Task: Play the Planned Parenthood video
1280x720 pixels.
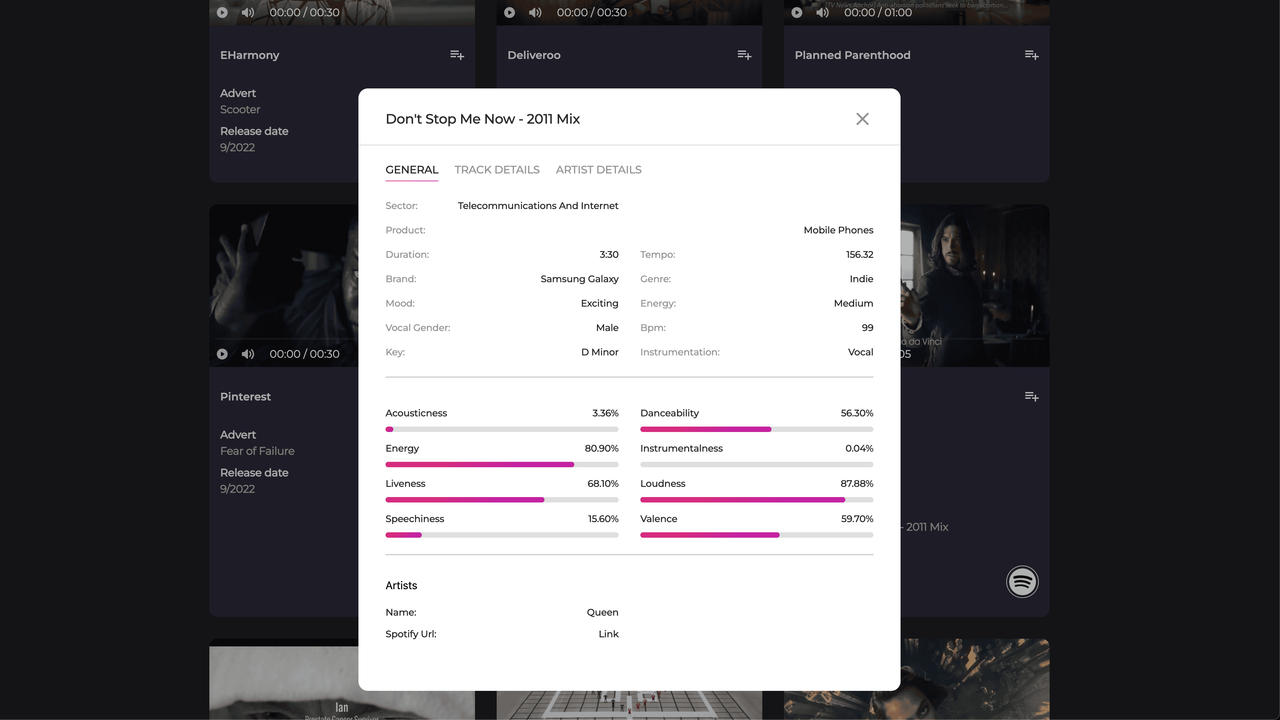Action: tap(797, 13)
